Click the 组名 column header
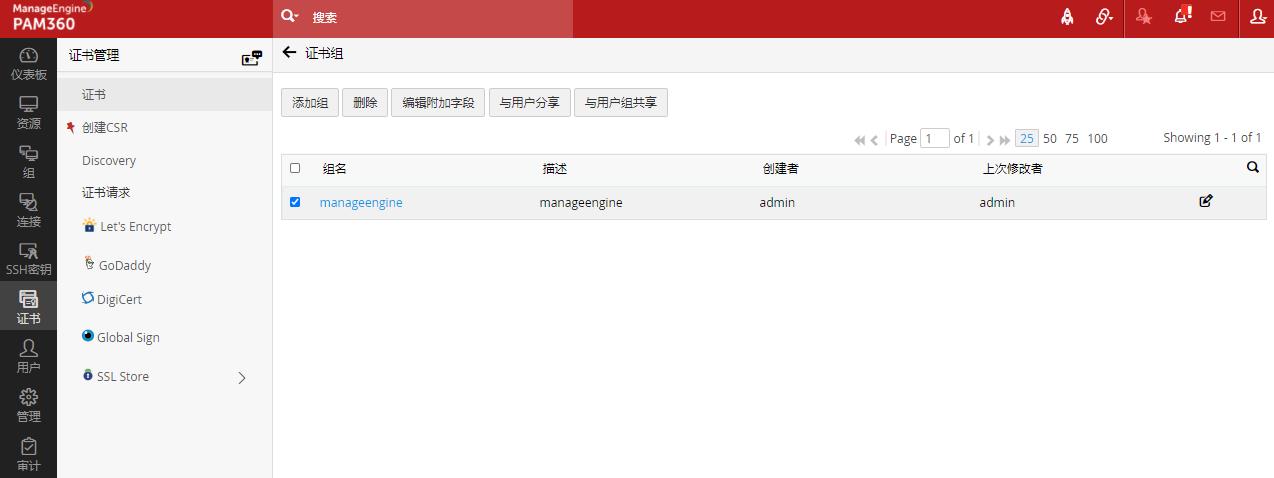 335,169
